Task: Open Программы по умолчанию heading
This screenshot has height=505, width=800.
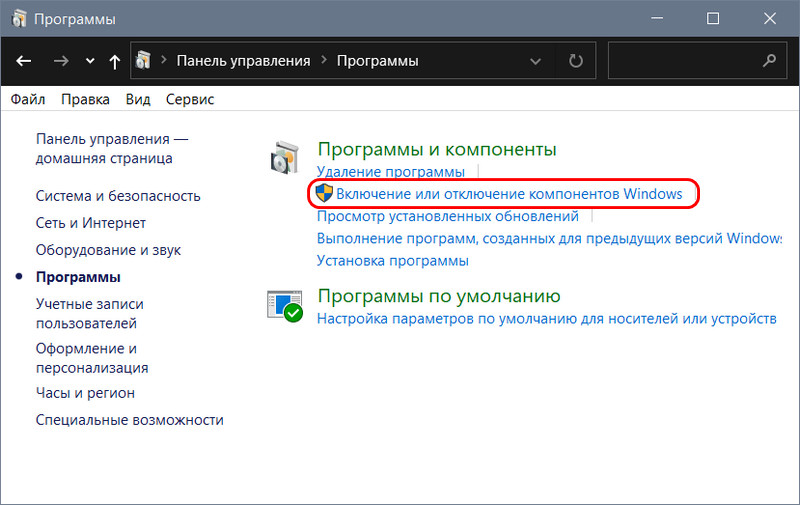Action: click(439, 296)
